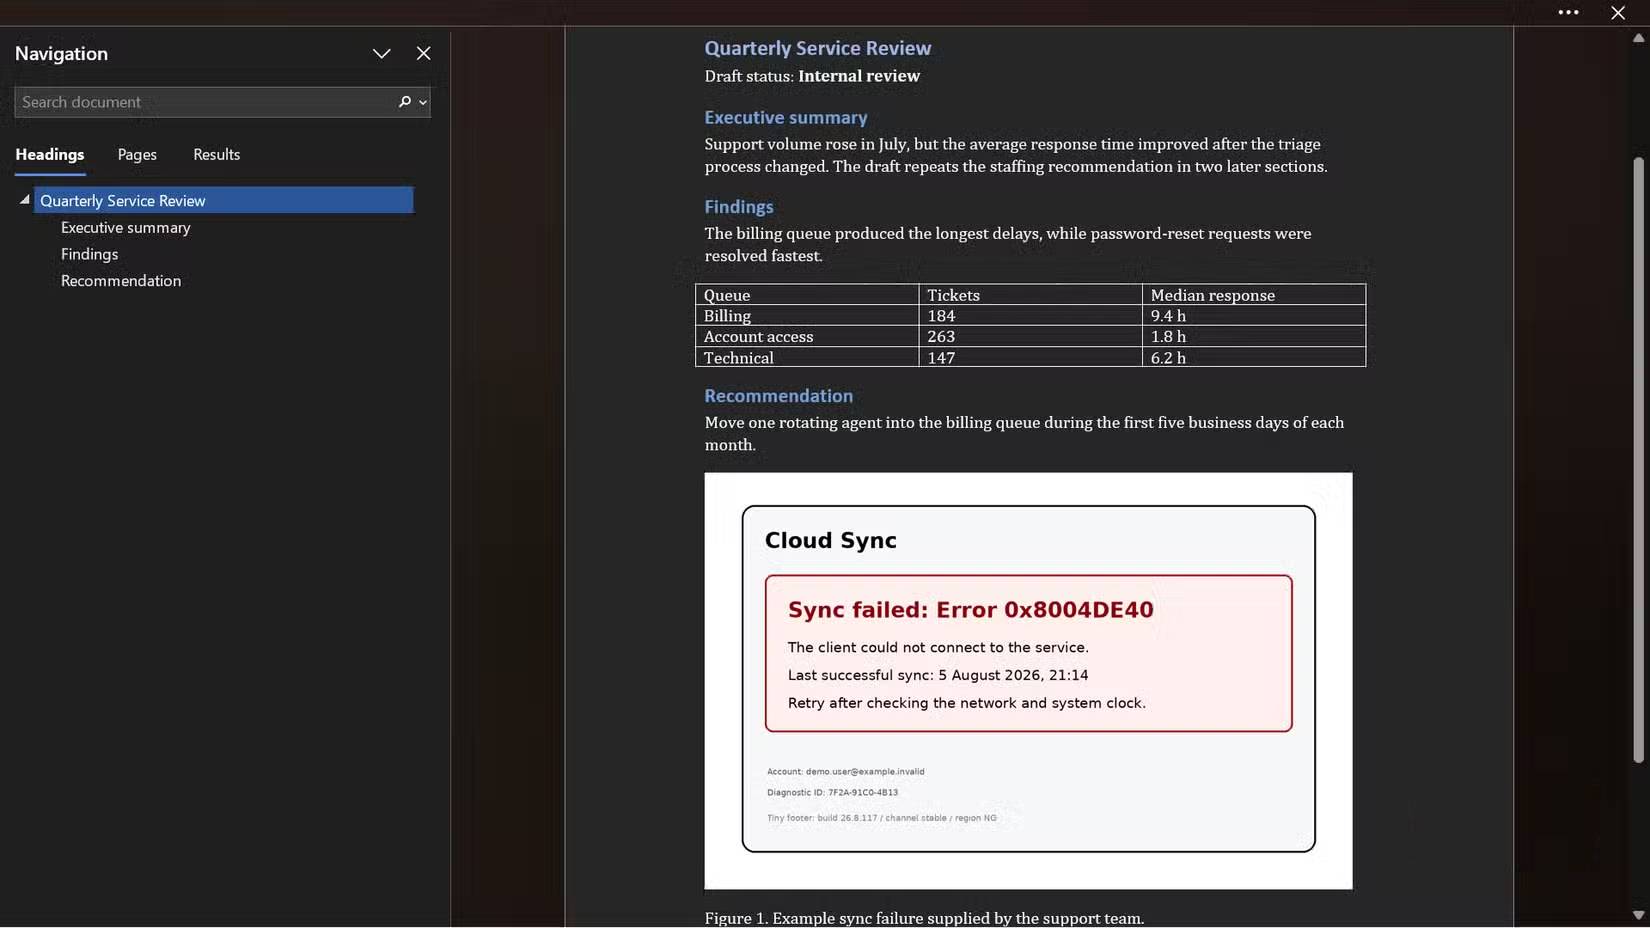Viewport: 1650px width, 928px height.
Task: Click the vertical scrollbar thumb
Action: point(1638,460)
